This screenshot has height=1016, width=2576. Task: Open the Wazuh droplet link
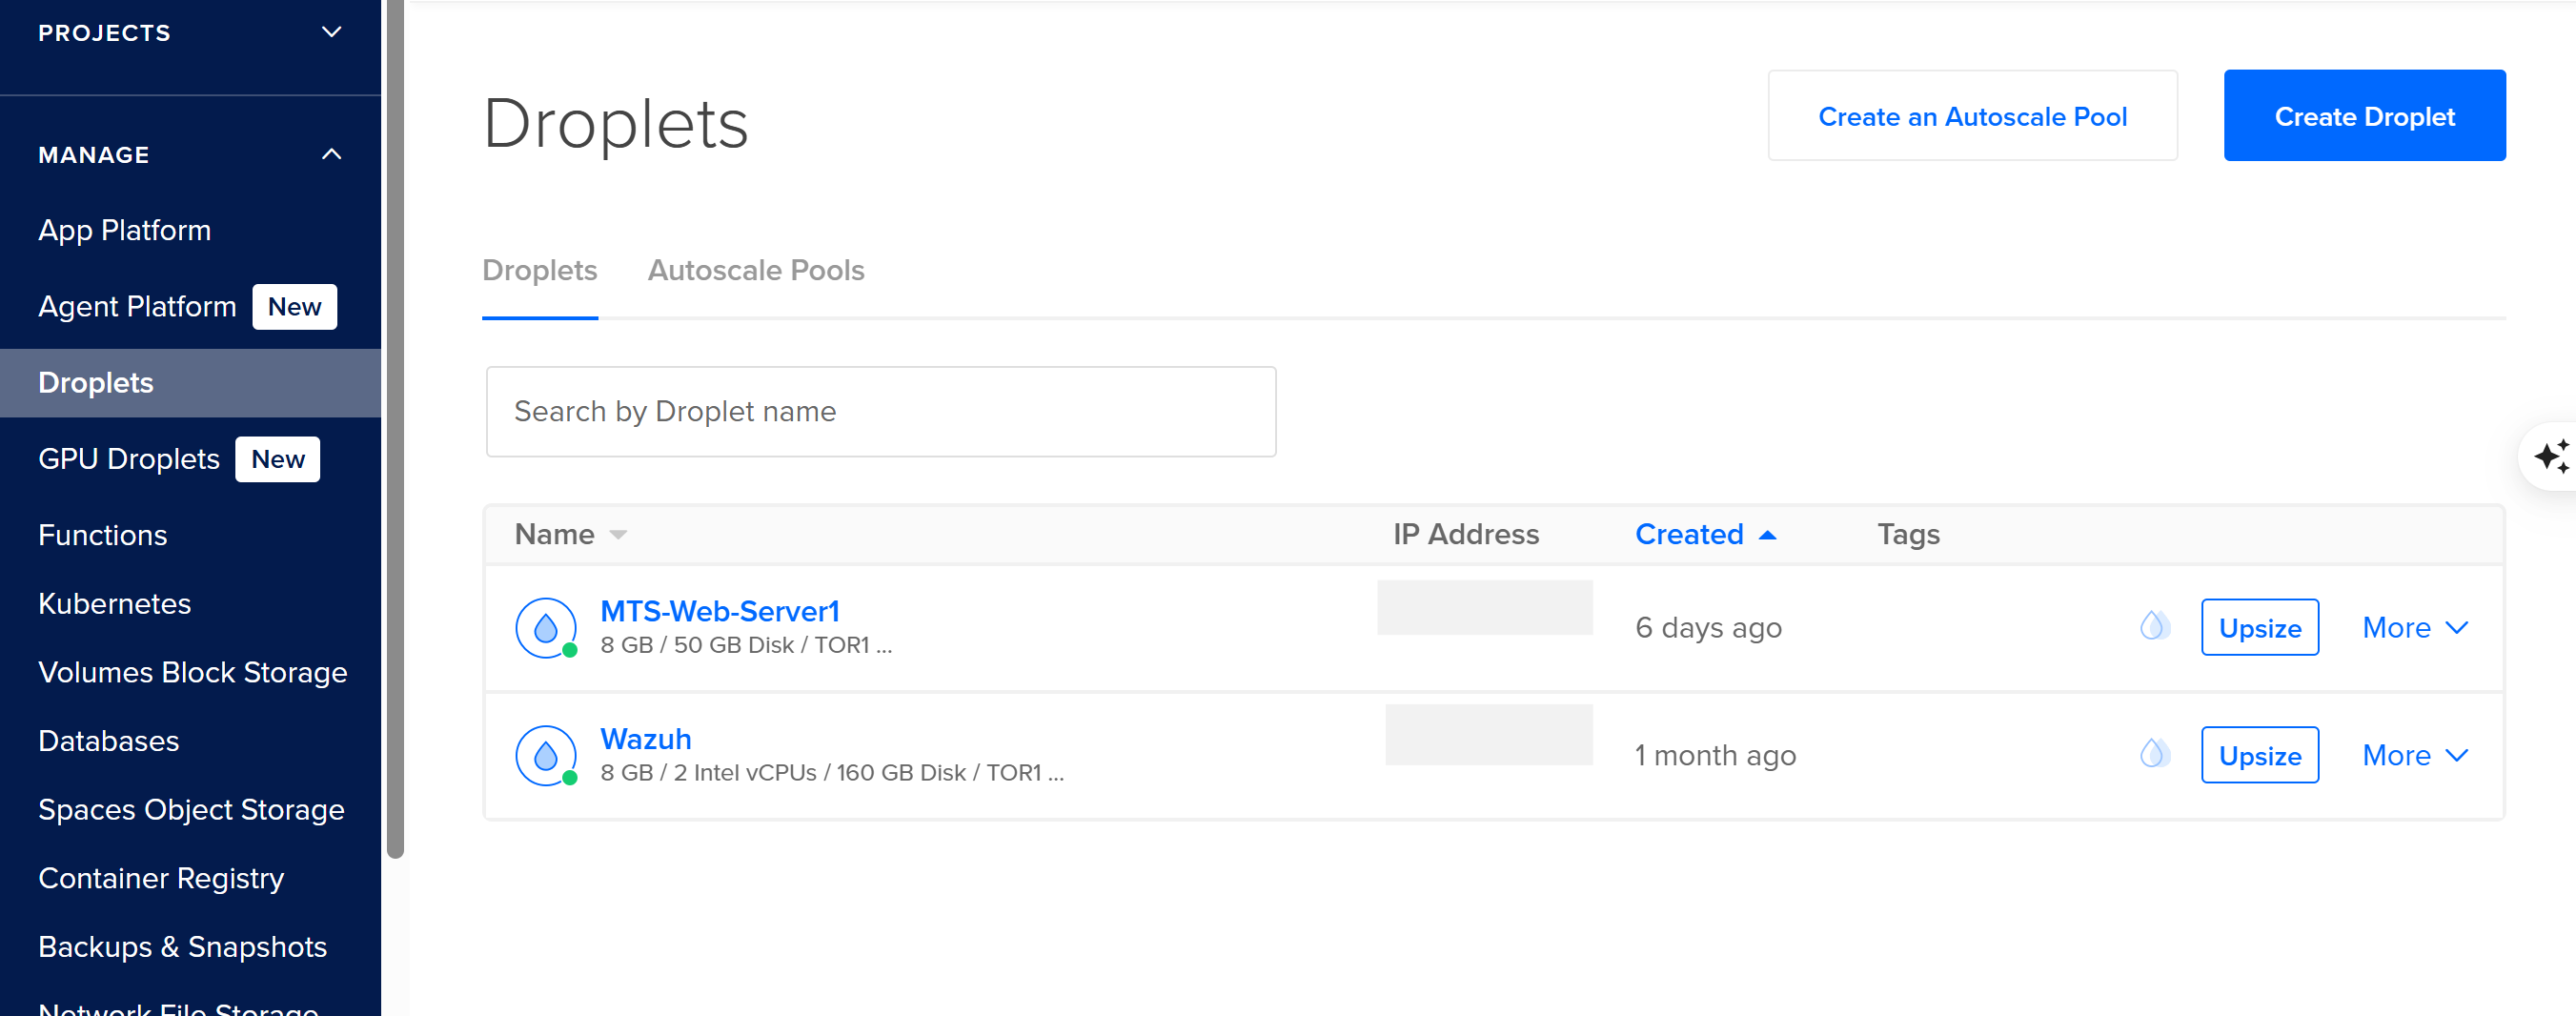[645, 739]
